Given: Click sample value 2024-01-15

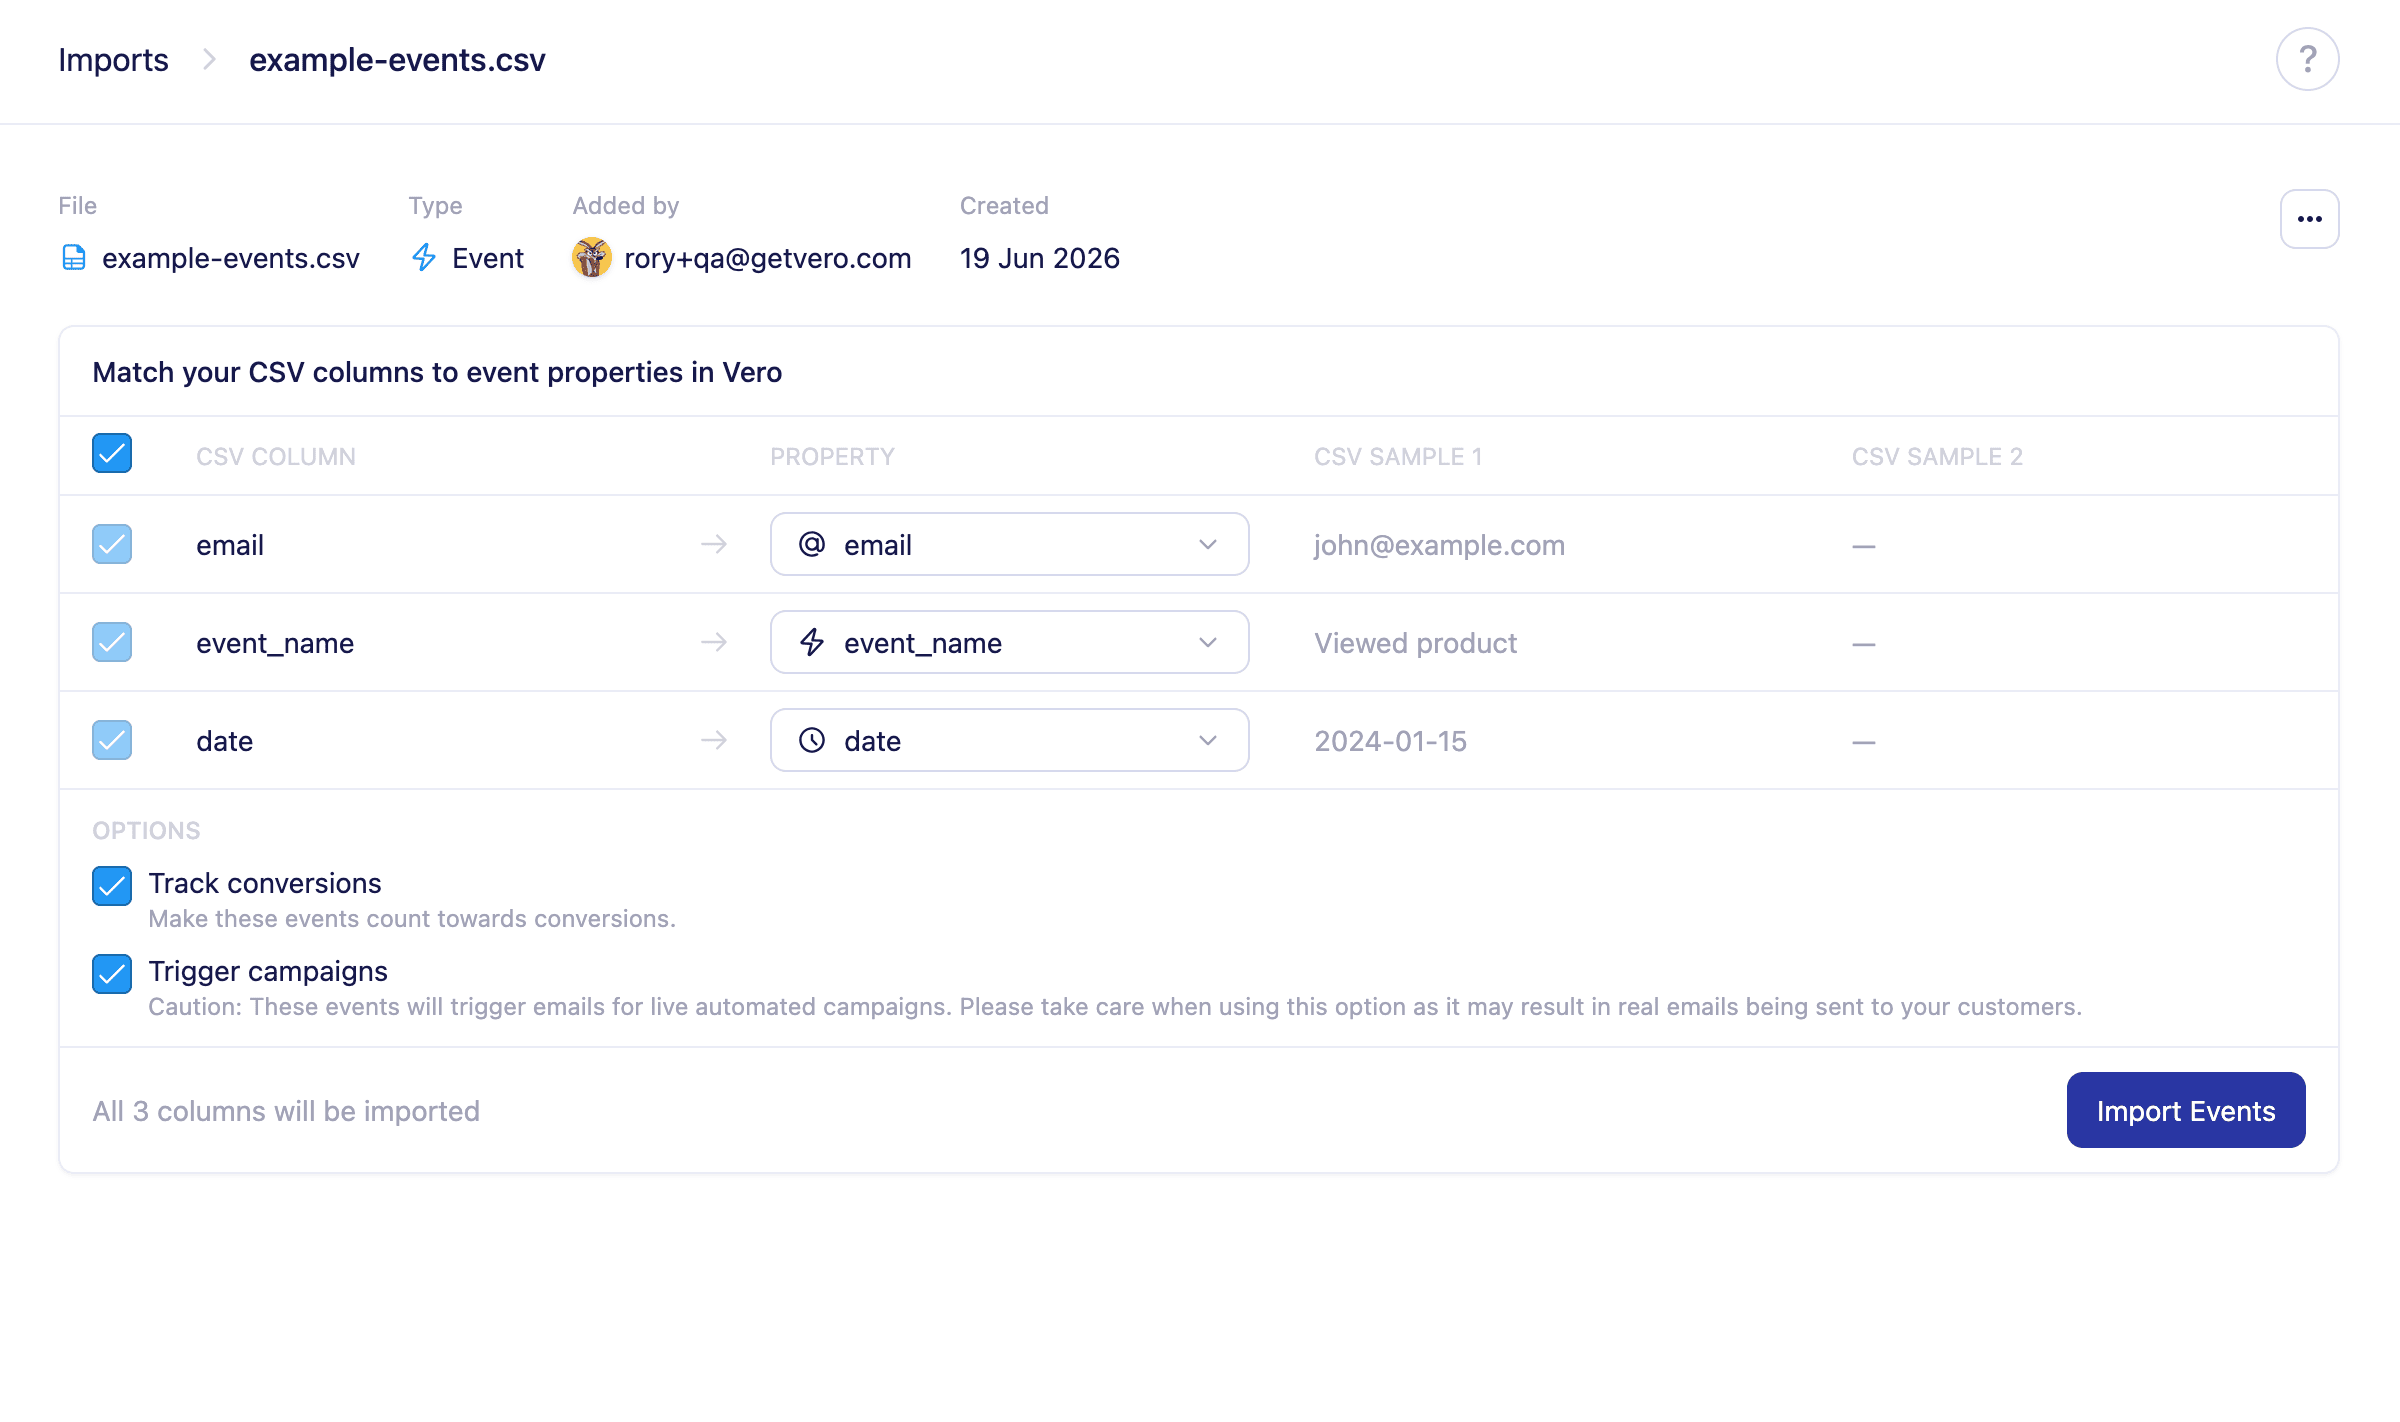Looking at the screenshot, I should tap(1390, 741).
